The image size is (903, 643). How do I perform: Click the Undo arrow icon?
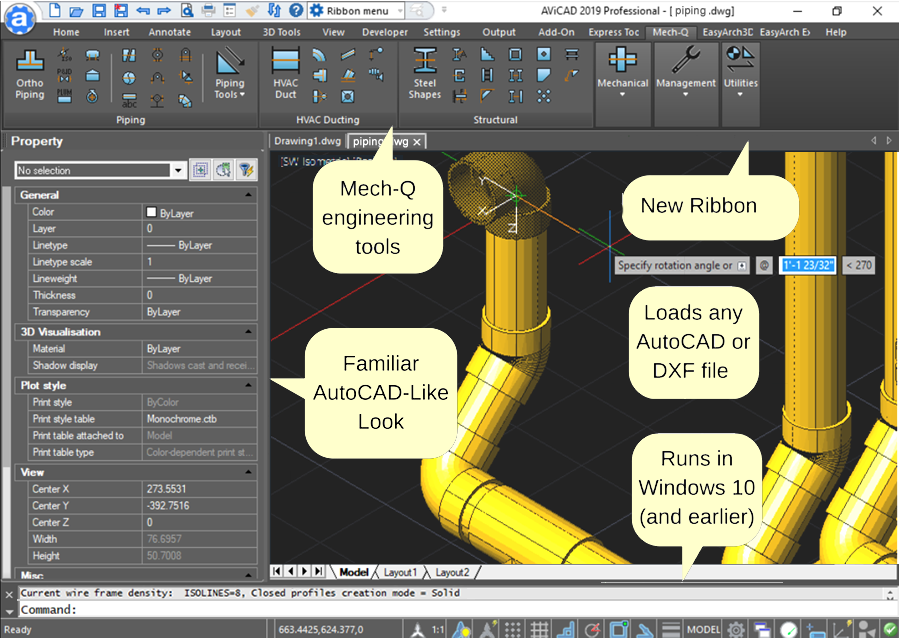pos(143,10)
